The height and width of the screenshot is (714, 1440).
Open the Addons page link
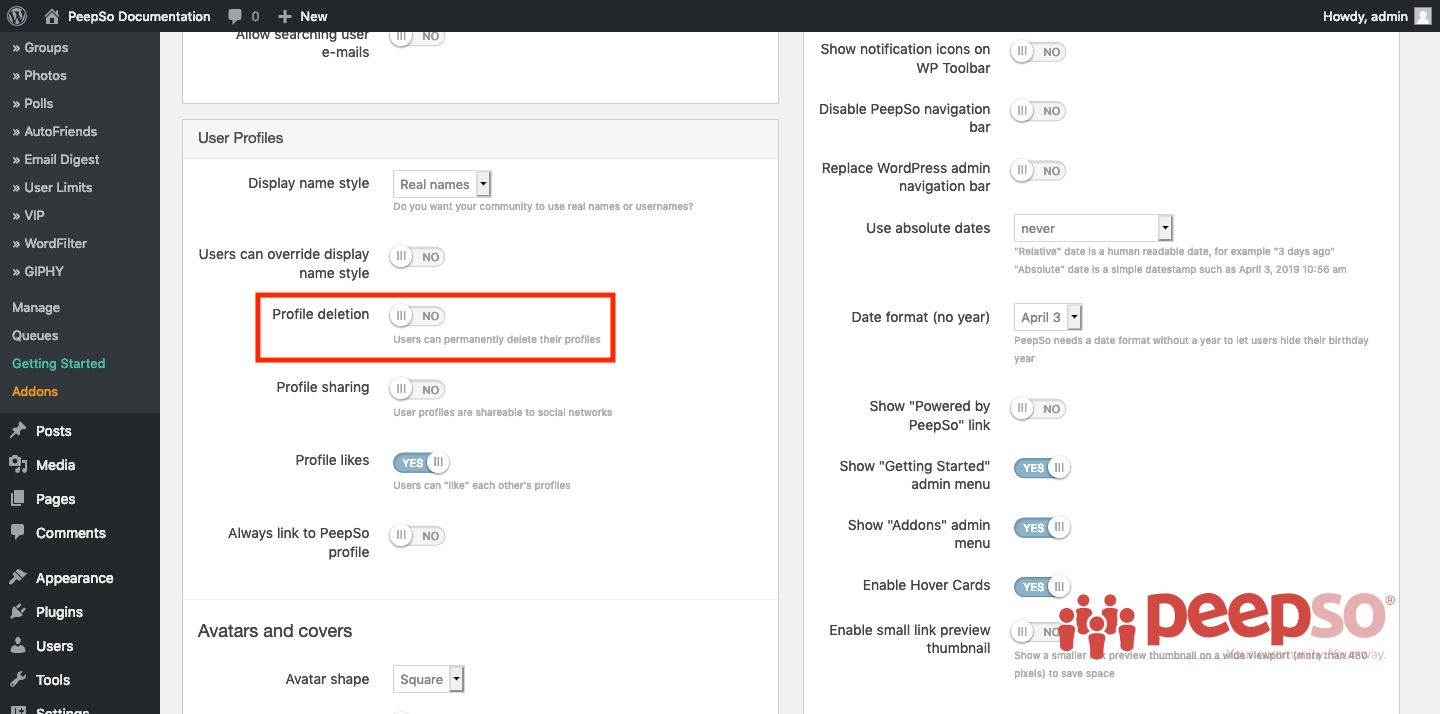click(35, 391)
